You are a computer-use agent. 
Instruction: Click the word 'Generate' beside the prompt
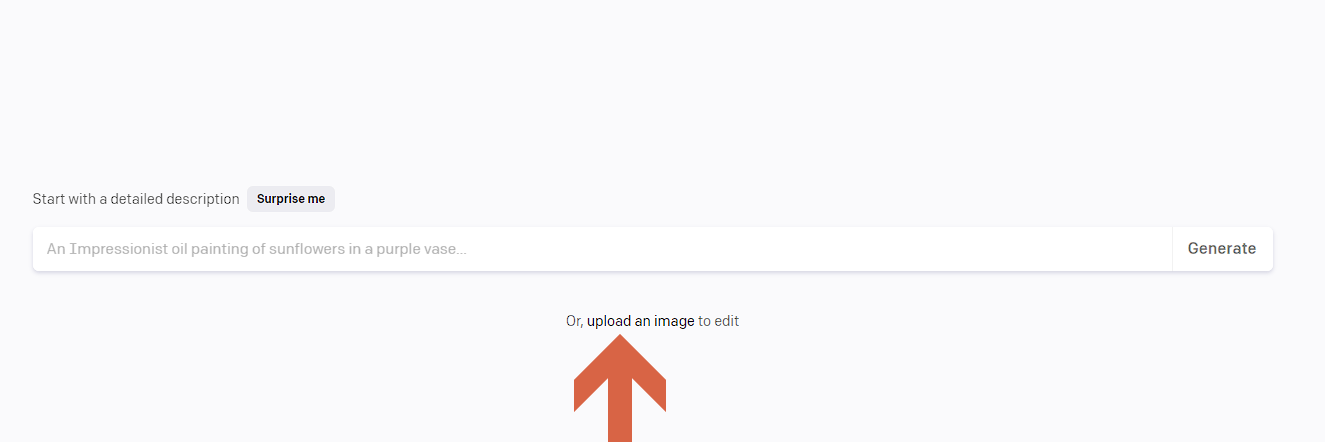[x=1222, y=249]
